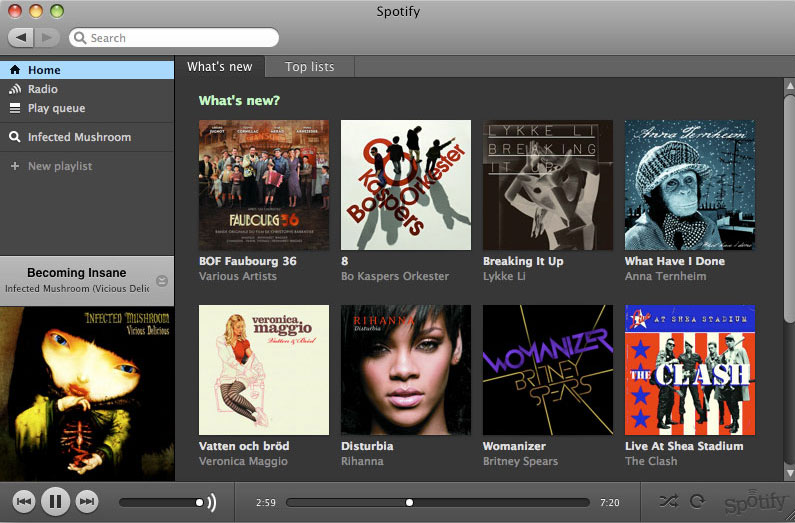Open the BOF Faubourg 36 album cover
Image resolution: width=795 pixels, height=523 pixels.
(x=264, y=185)
